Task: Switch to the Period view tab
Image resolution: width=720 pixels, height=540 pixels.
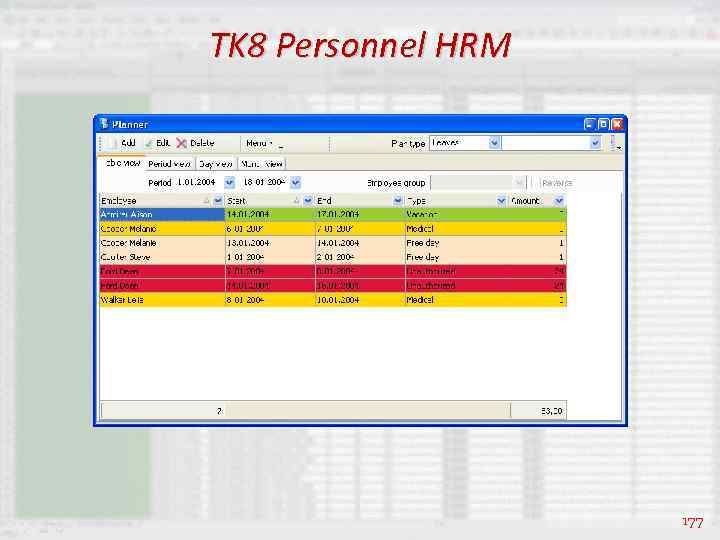Action: 169,164
